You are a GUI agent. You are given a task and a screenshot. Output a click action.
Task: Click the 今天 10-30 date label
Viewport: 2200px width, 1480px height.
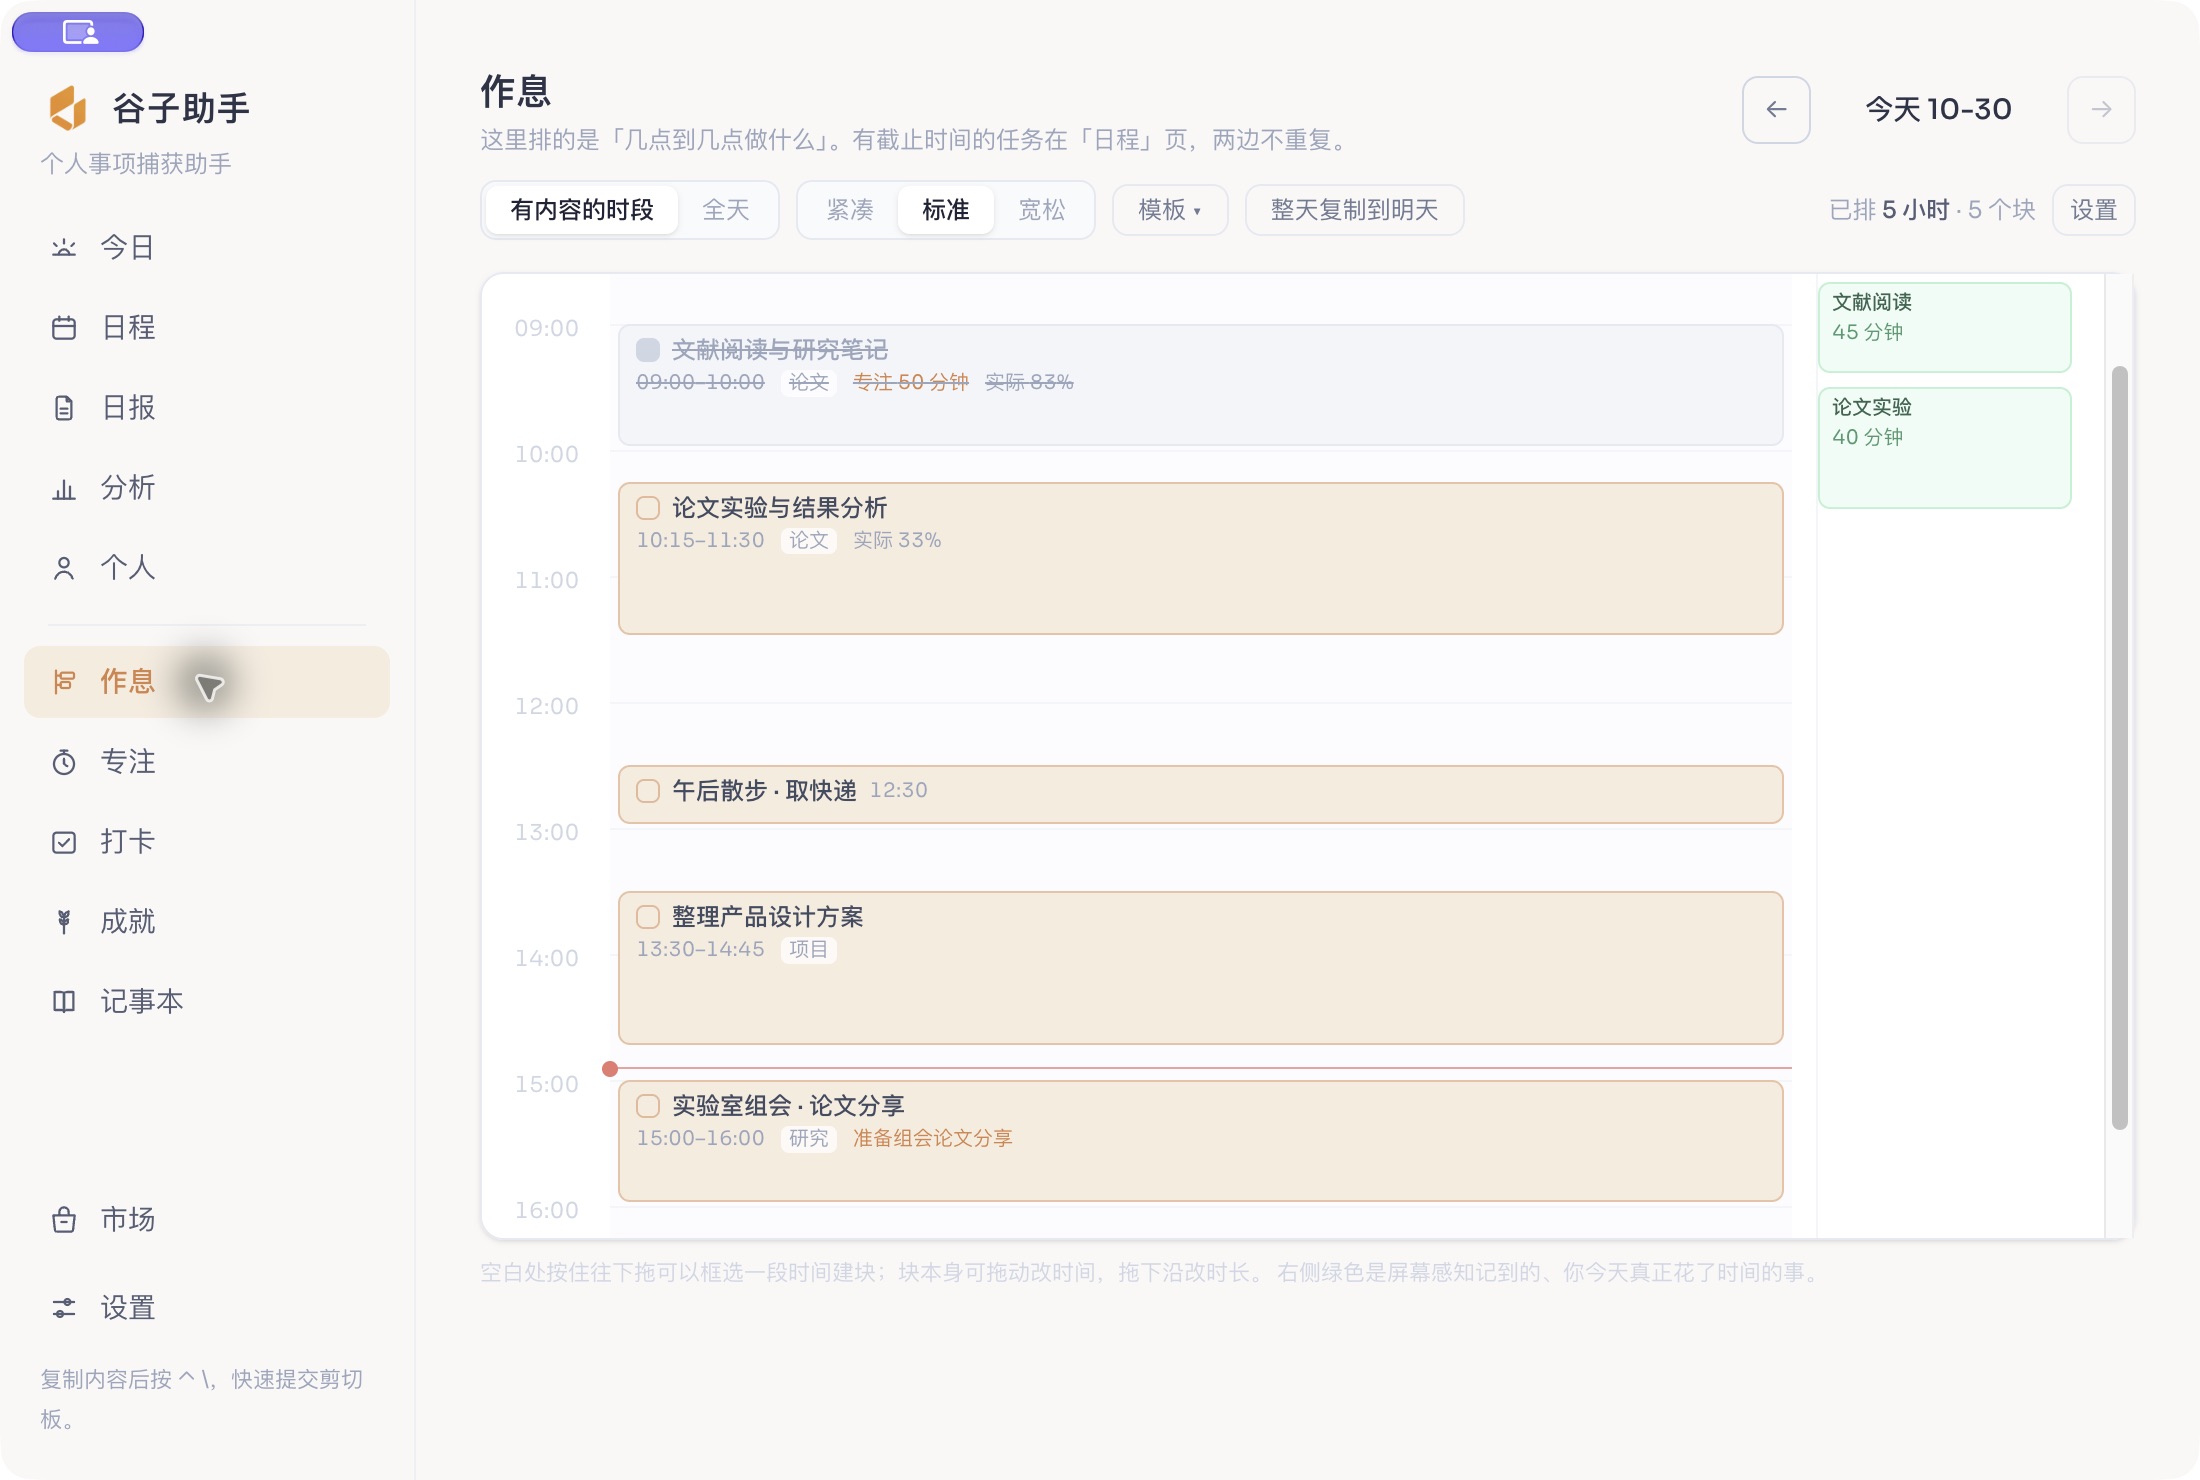(1939, 110)
